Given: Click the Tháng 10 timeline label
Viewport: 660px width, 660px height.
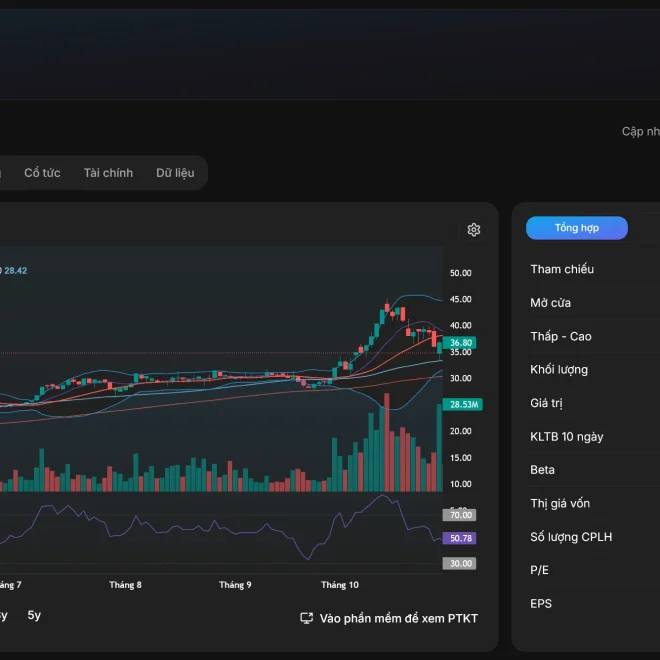Looking at the screenshot, I should 340,585.
